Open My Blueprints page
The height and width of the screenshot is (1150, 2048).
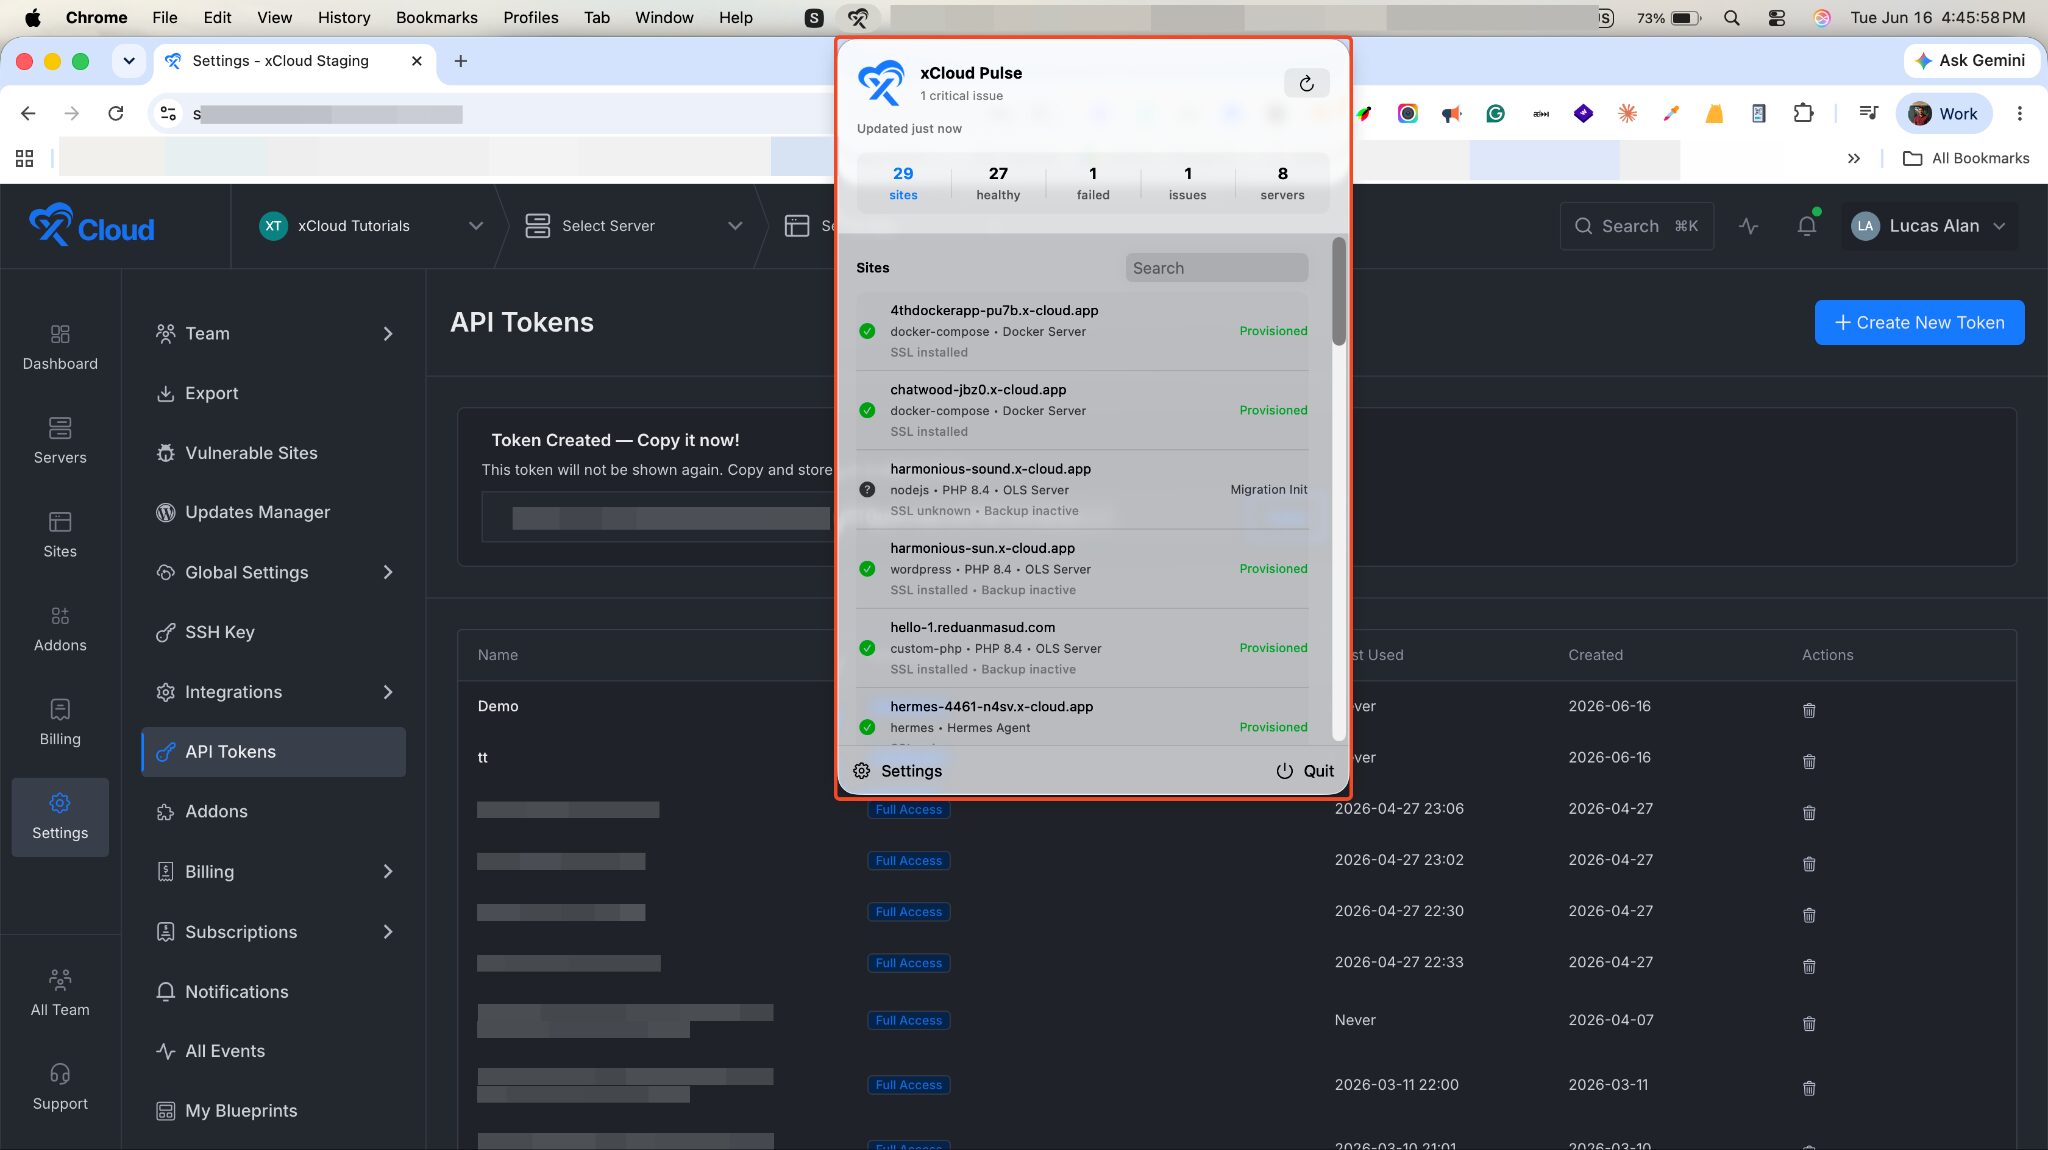point(274,1111)
